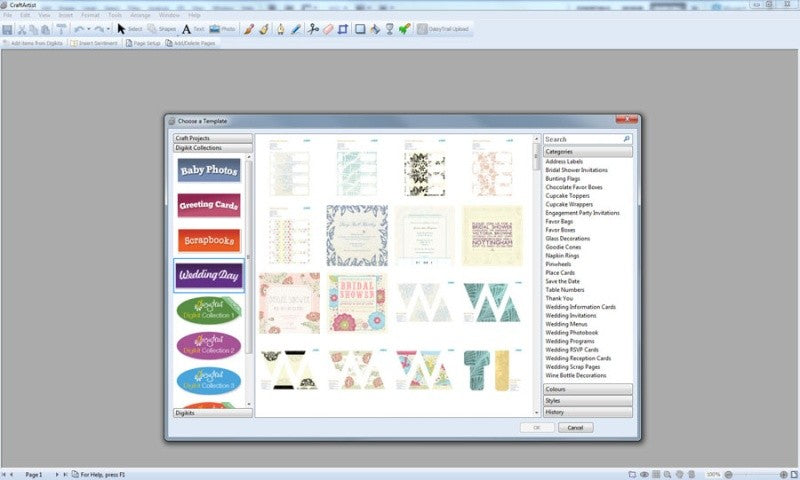
Task: Select the paint bucket fill tool
Action: [375, 29]
